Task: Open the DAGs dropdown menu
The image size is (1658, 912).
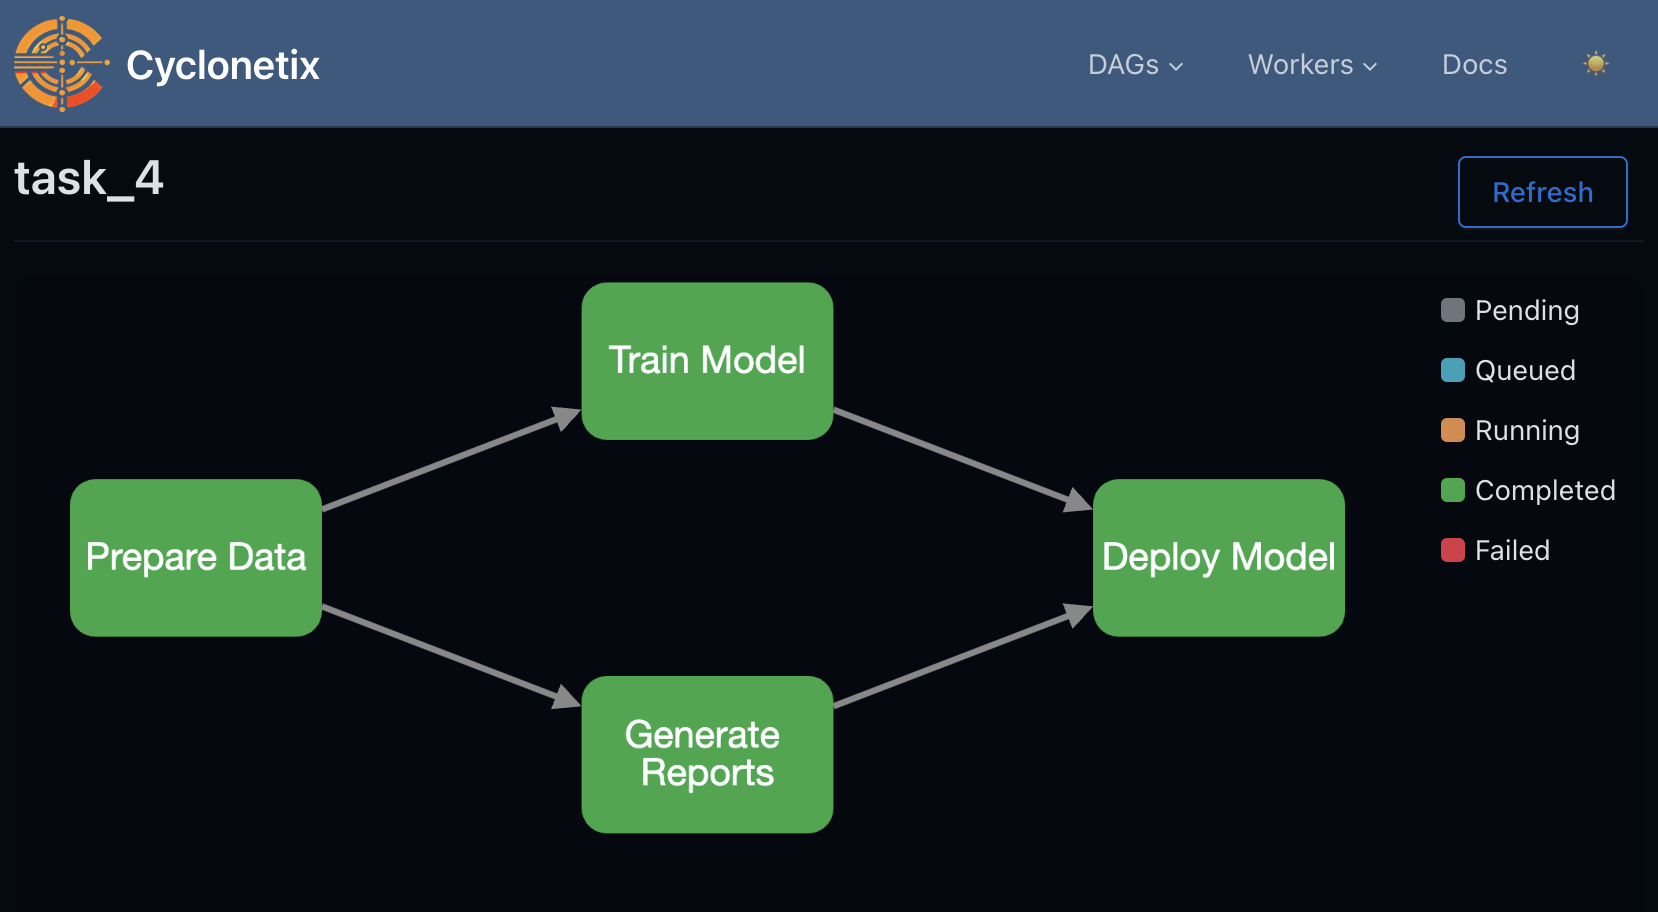Action: coord(1135,65)
